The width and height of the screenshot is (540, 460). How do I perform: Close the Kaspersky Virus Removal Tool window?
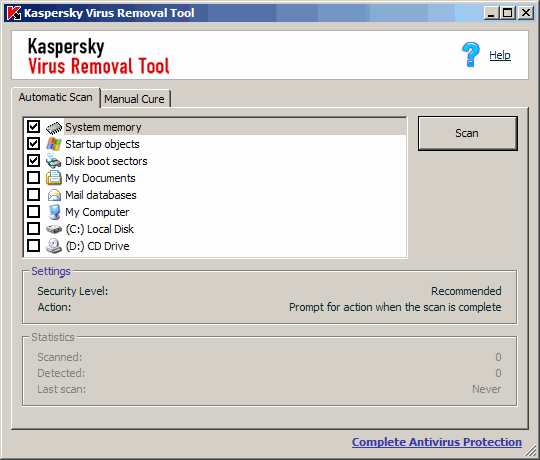(x=526, y=13)
